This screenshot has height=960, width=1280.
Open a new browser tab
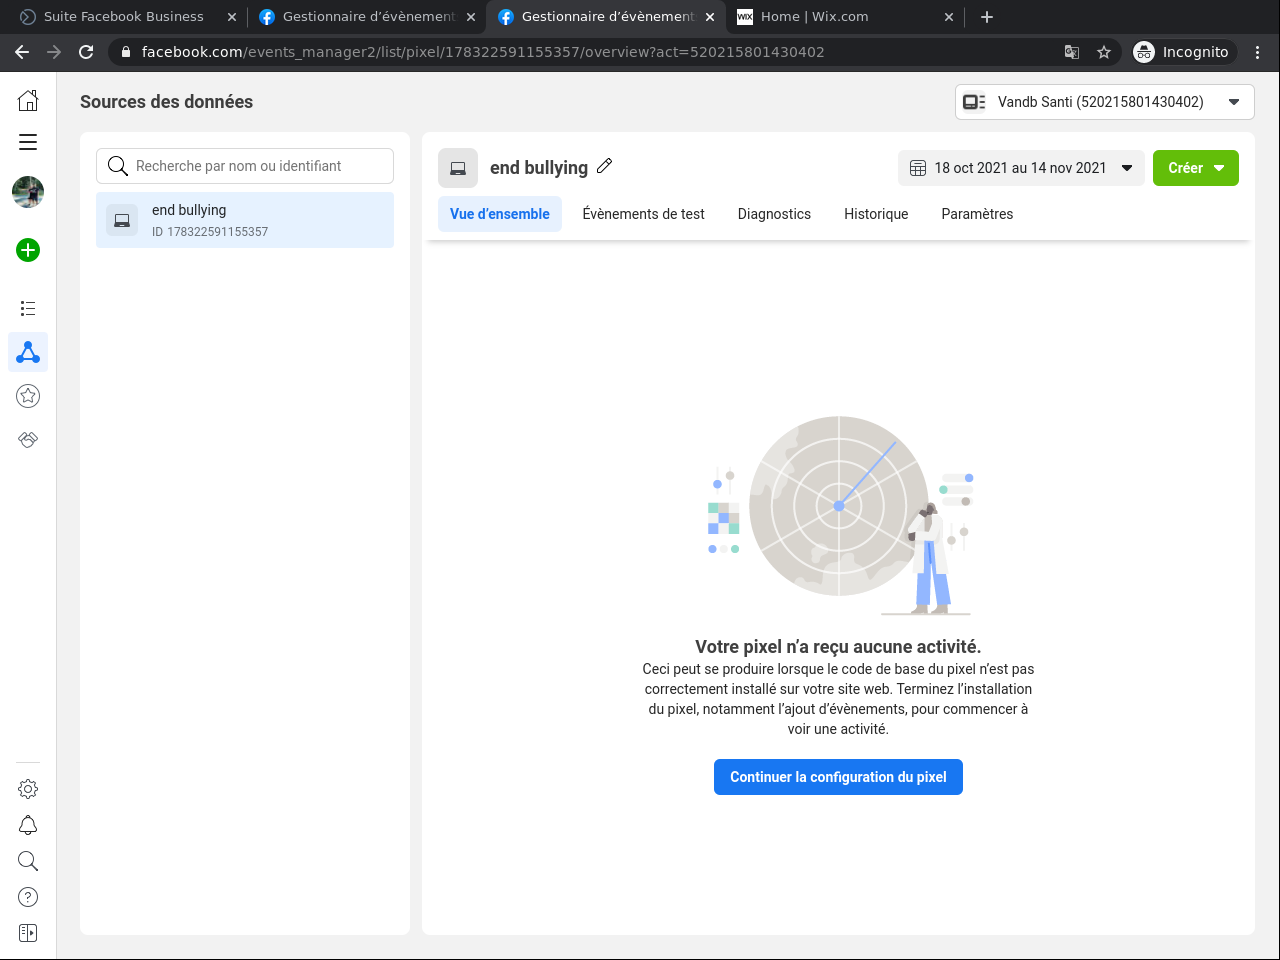(987, 17)
